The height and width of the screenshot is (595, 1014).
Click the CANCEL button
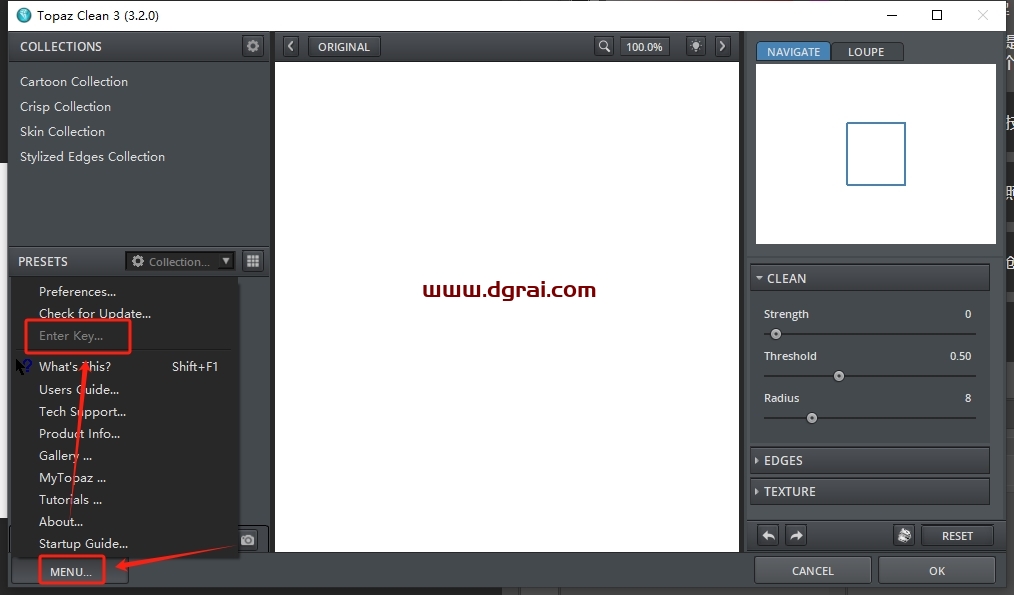(x=813, y=571)
